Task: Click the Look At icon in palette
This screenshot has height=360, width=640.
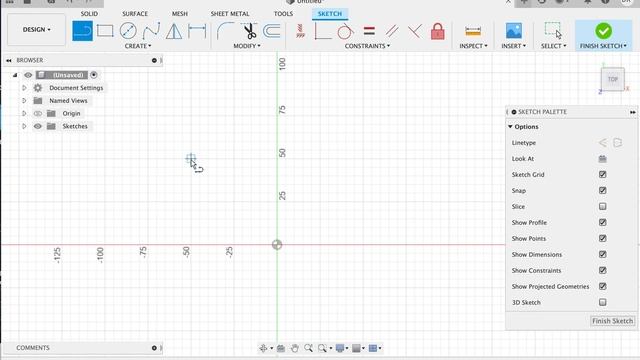Action: coord(602,159)
